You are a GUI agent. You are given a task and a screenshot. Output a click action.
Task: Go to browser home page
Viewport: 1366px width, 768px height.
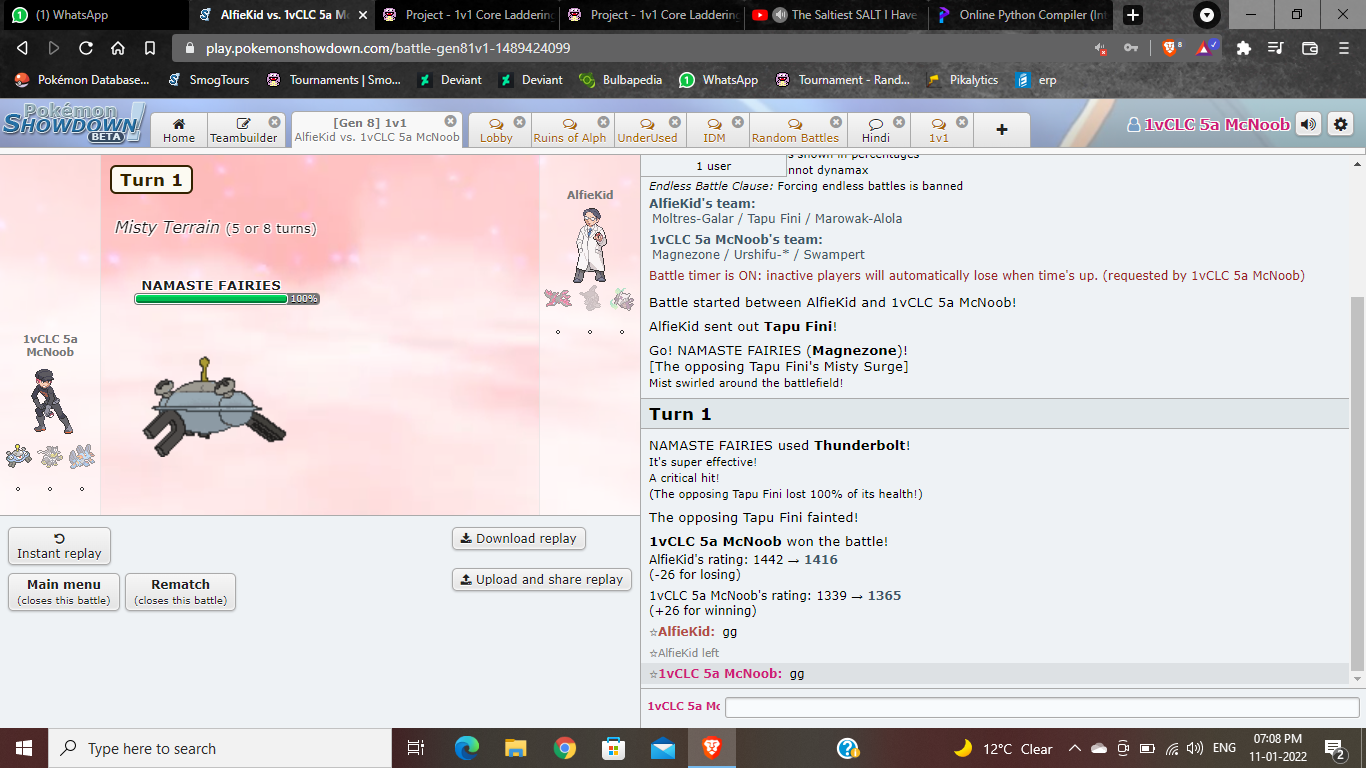[x=118, y=48]
